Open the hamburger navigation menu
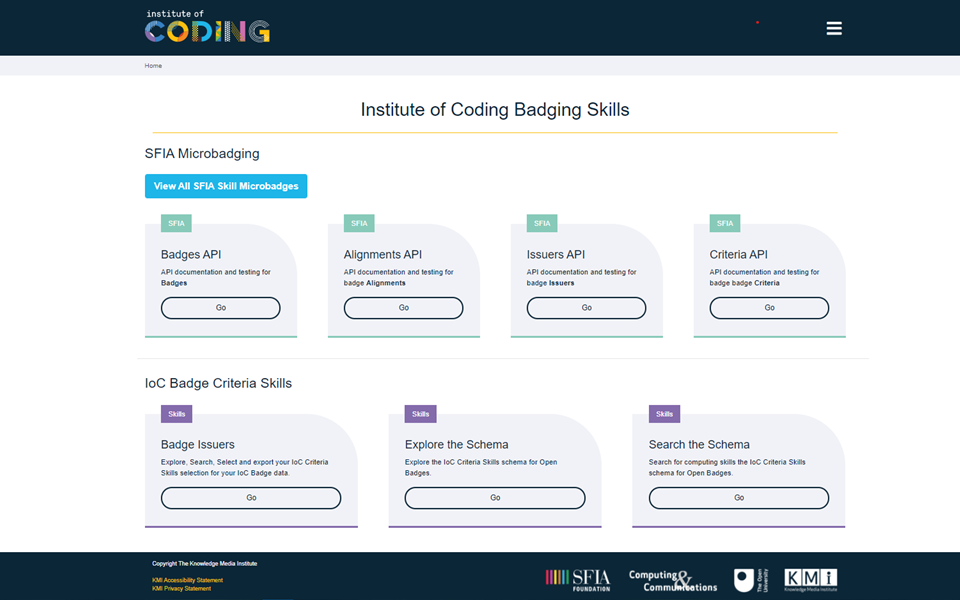The height and width of the screenshot is (600, 960). (x=834, y=28)
